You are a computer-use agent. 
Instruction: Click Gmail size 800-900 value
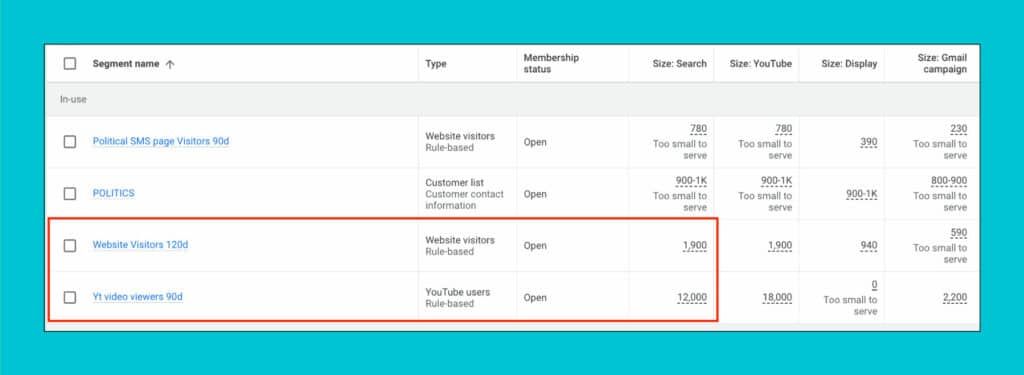tap(949, 181)
